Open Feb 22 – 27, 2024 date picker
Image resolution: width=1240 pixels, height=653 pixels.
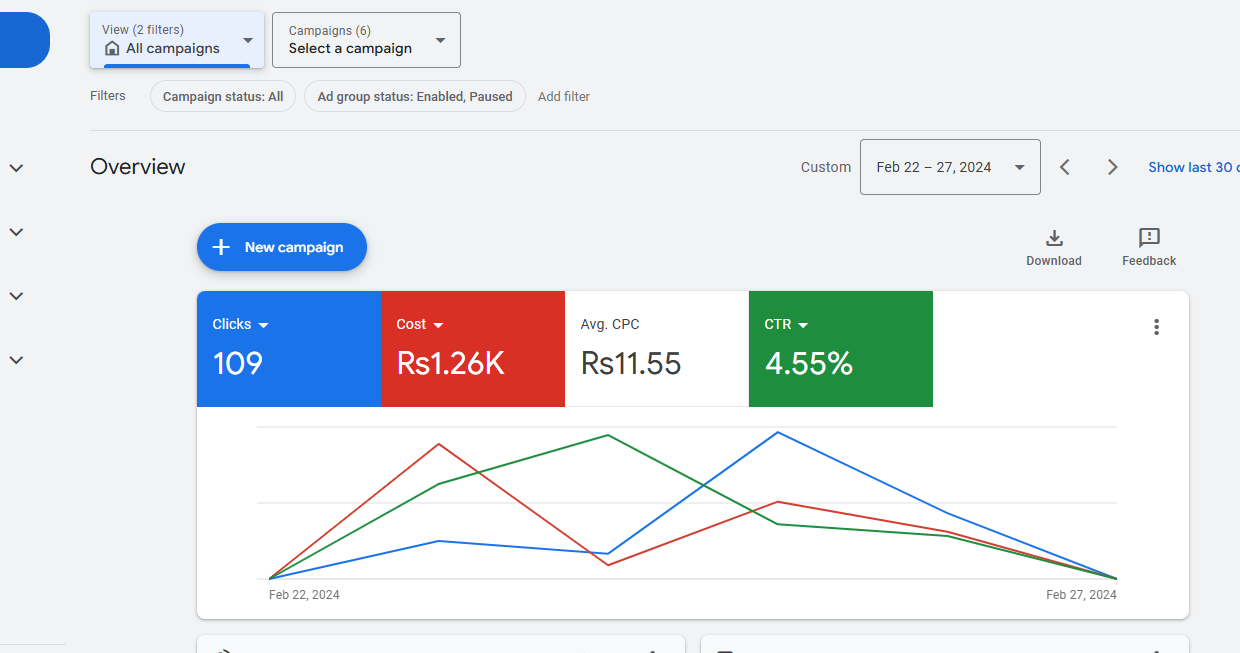949,167
